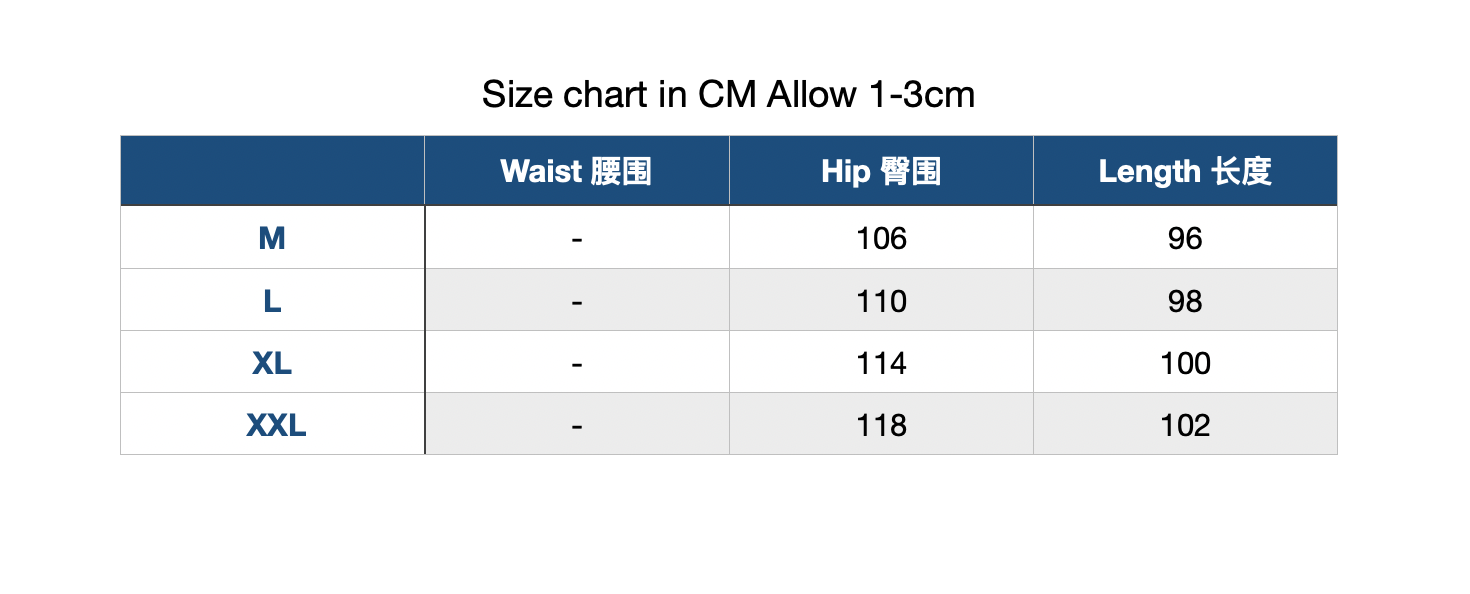
Task: Select the length value 100 cell
Action: click(x=1185, y=362)
